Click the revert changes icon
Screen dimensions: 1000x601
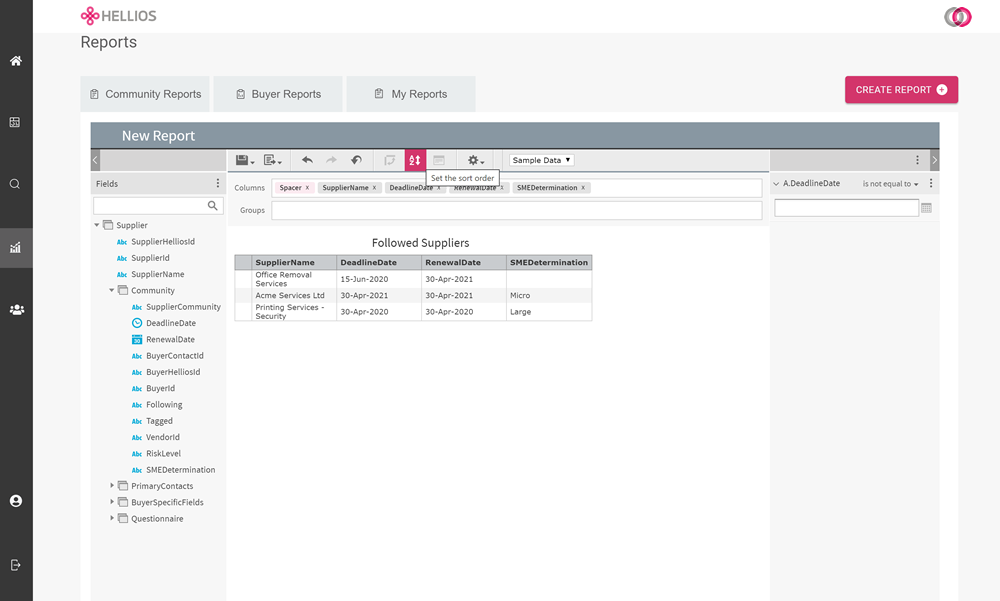click(356, 160)
